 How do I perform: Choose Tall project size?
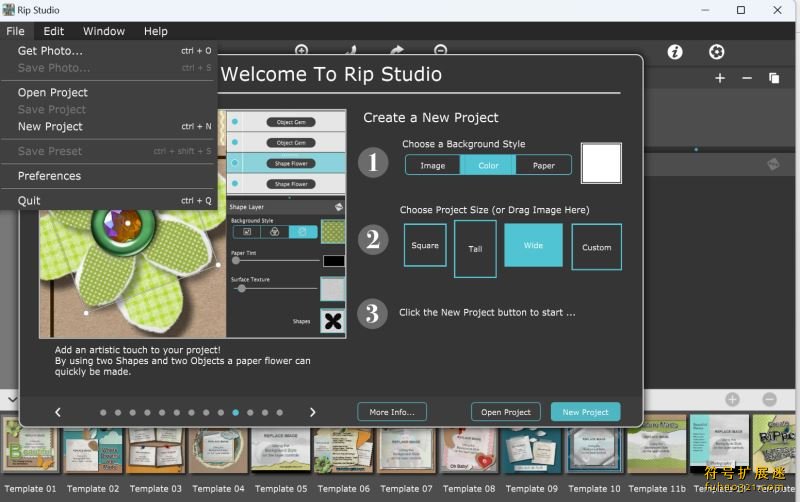click(x=475, y=249)
